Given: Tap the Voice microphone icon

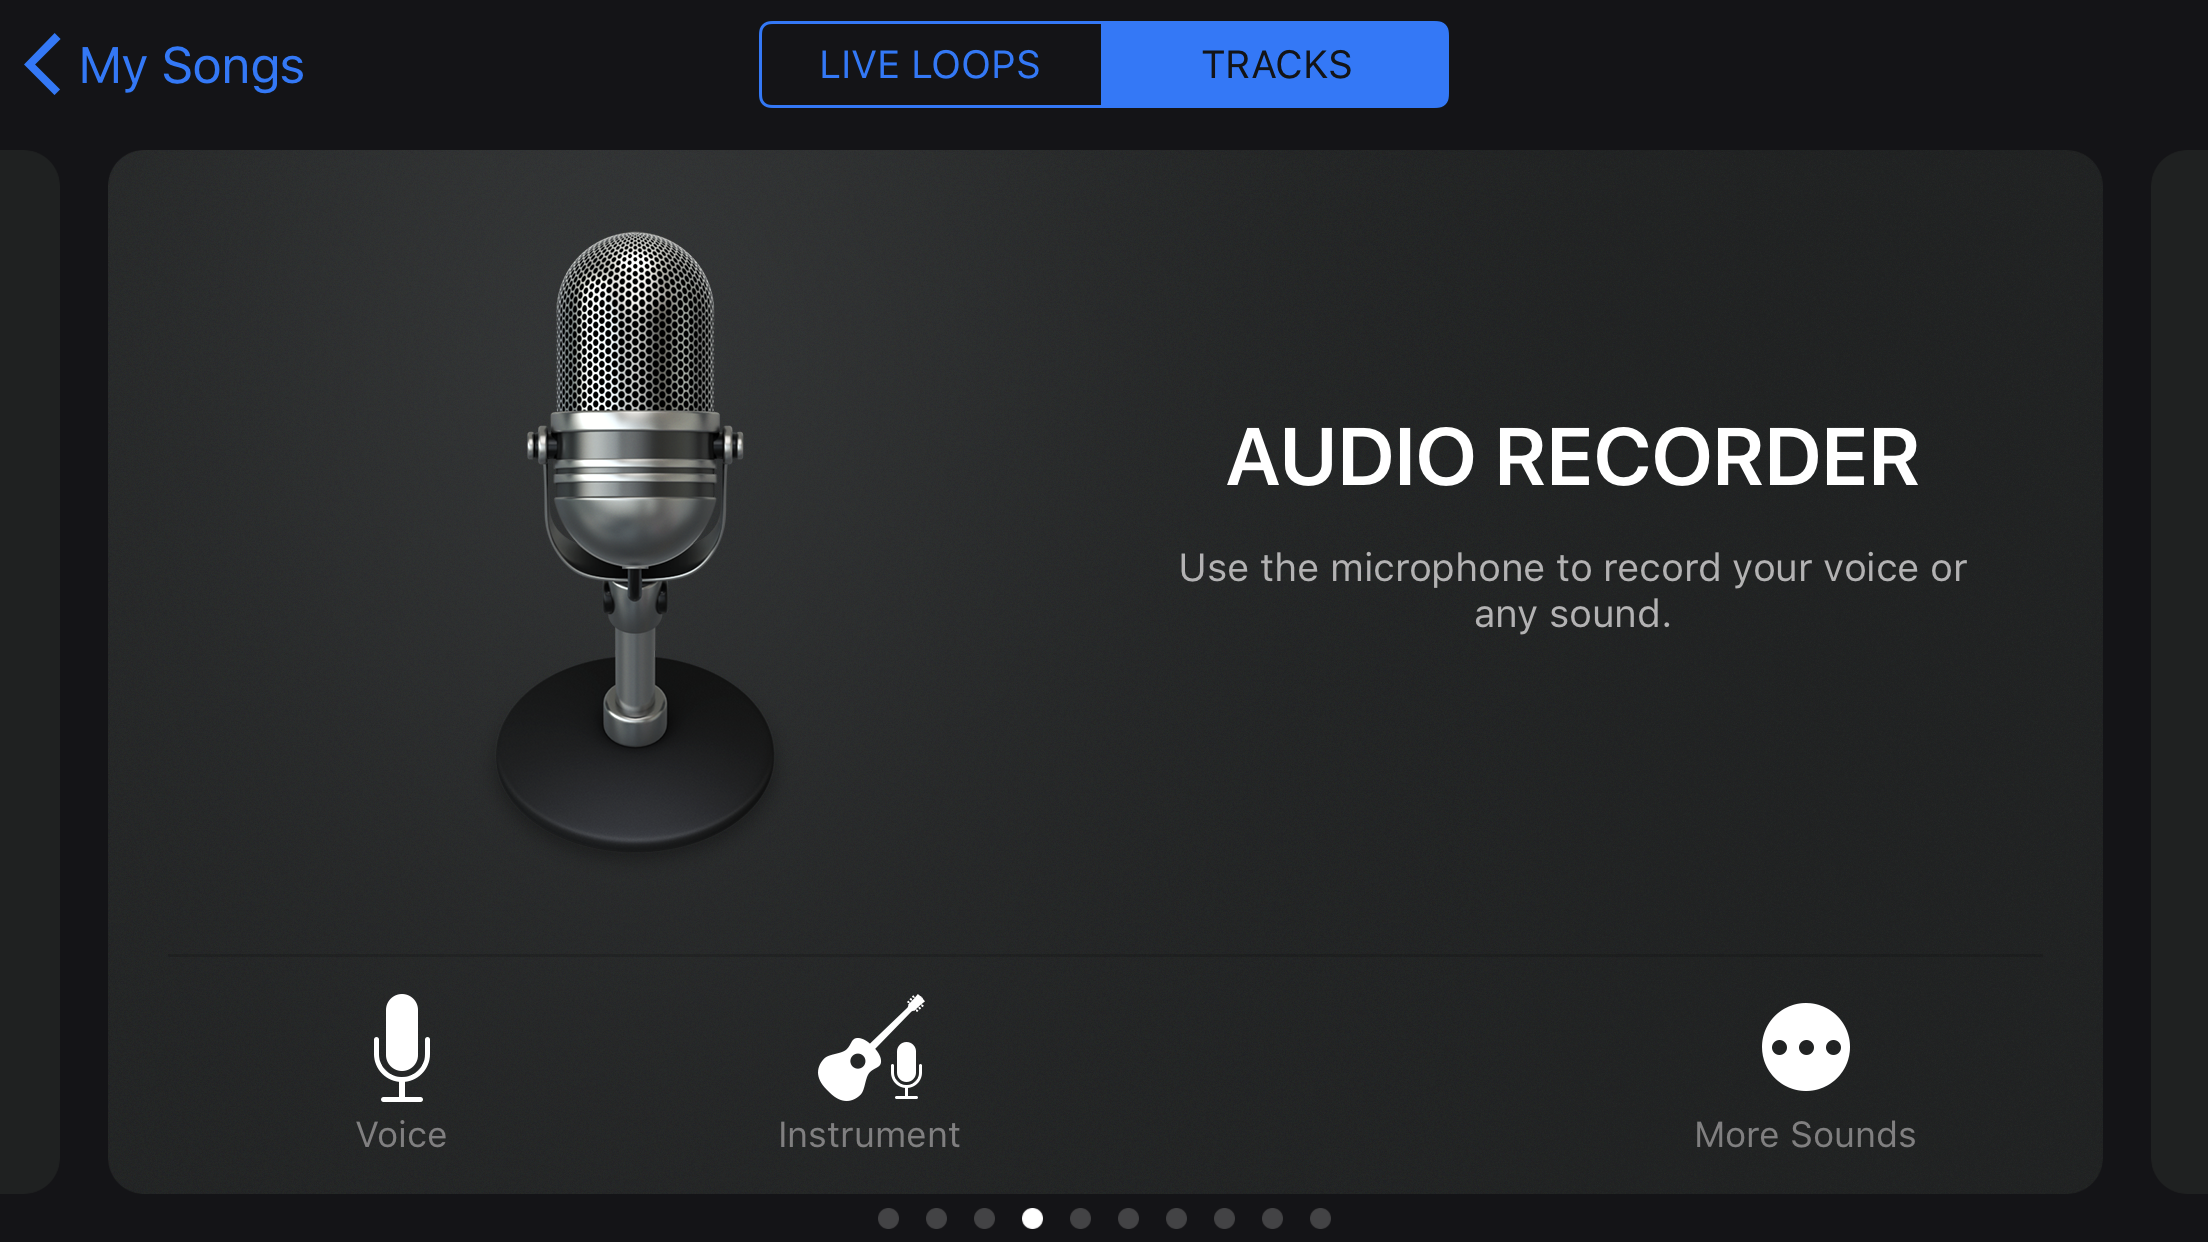Looking at the screenshot, I should tap(401, 1047).
